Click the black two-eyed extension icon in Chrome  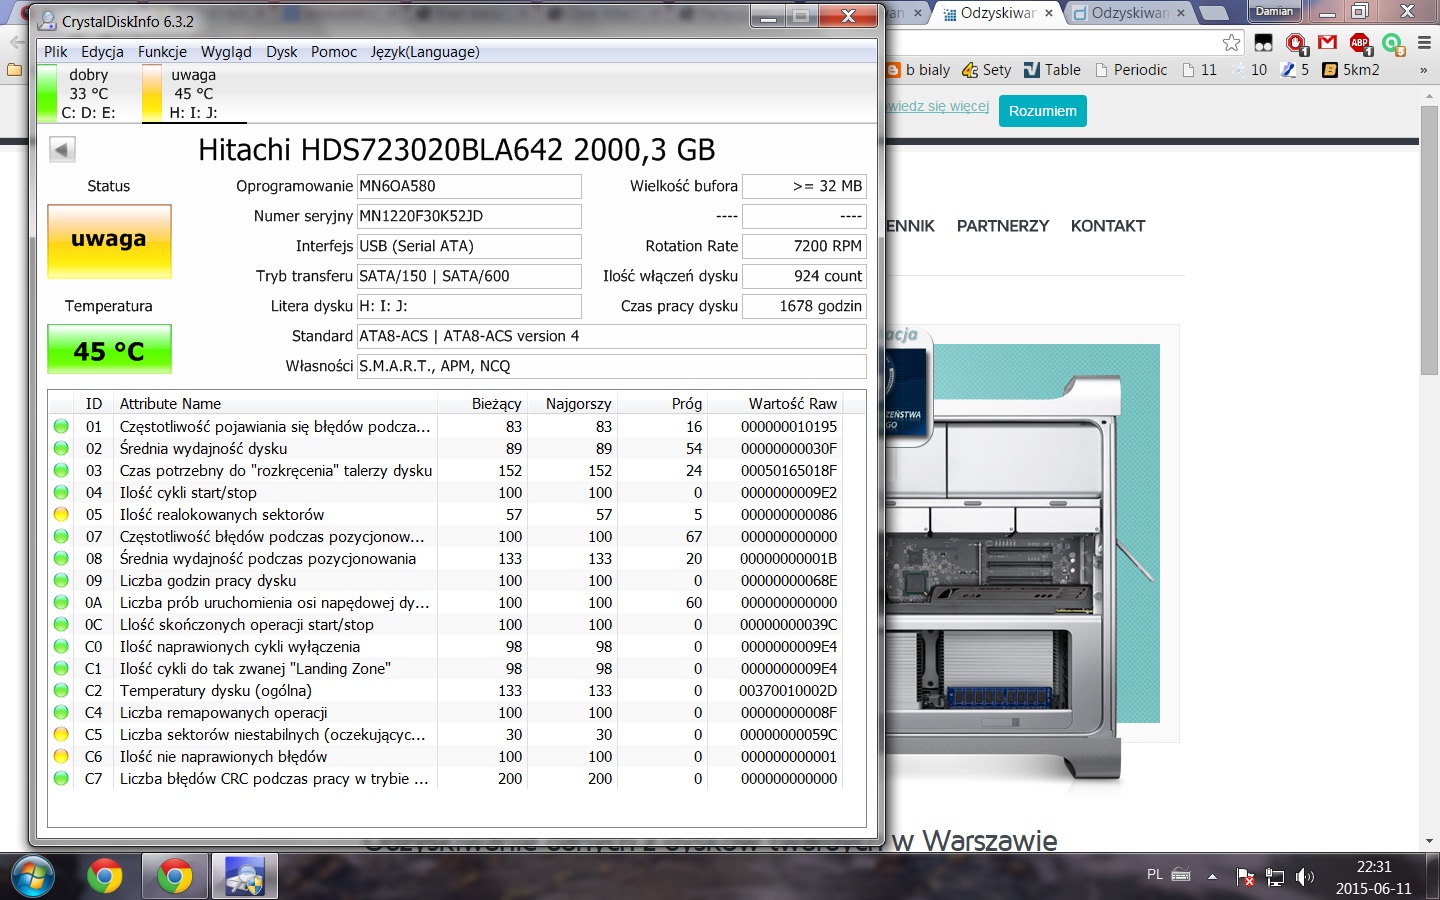point(1264,43)
